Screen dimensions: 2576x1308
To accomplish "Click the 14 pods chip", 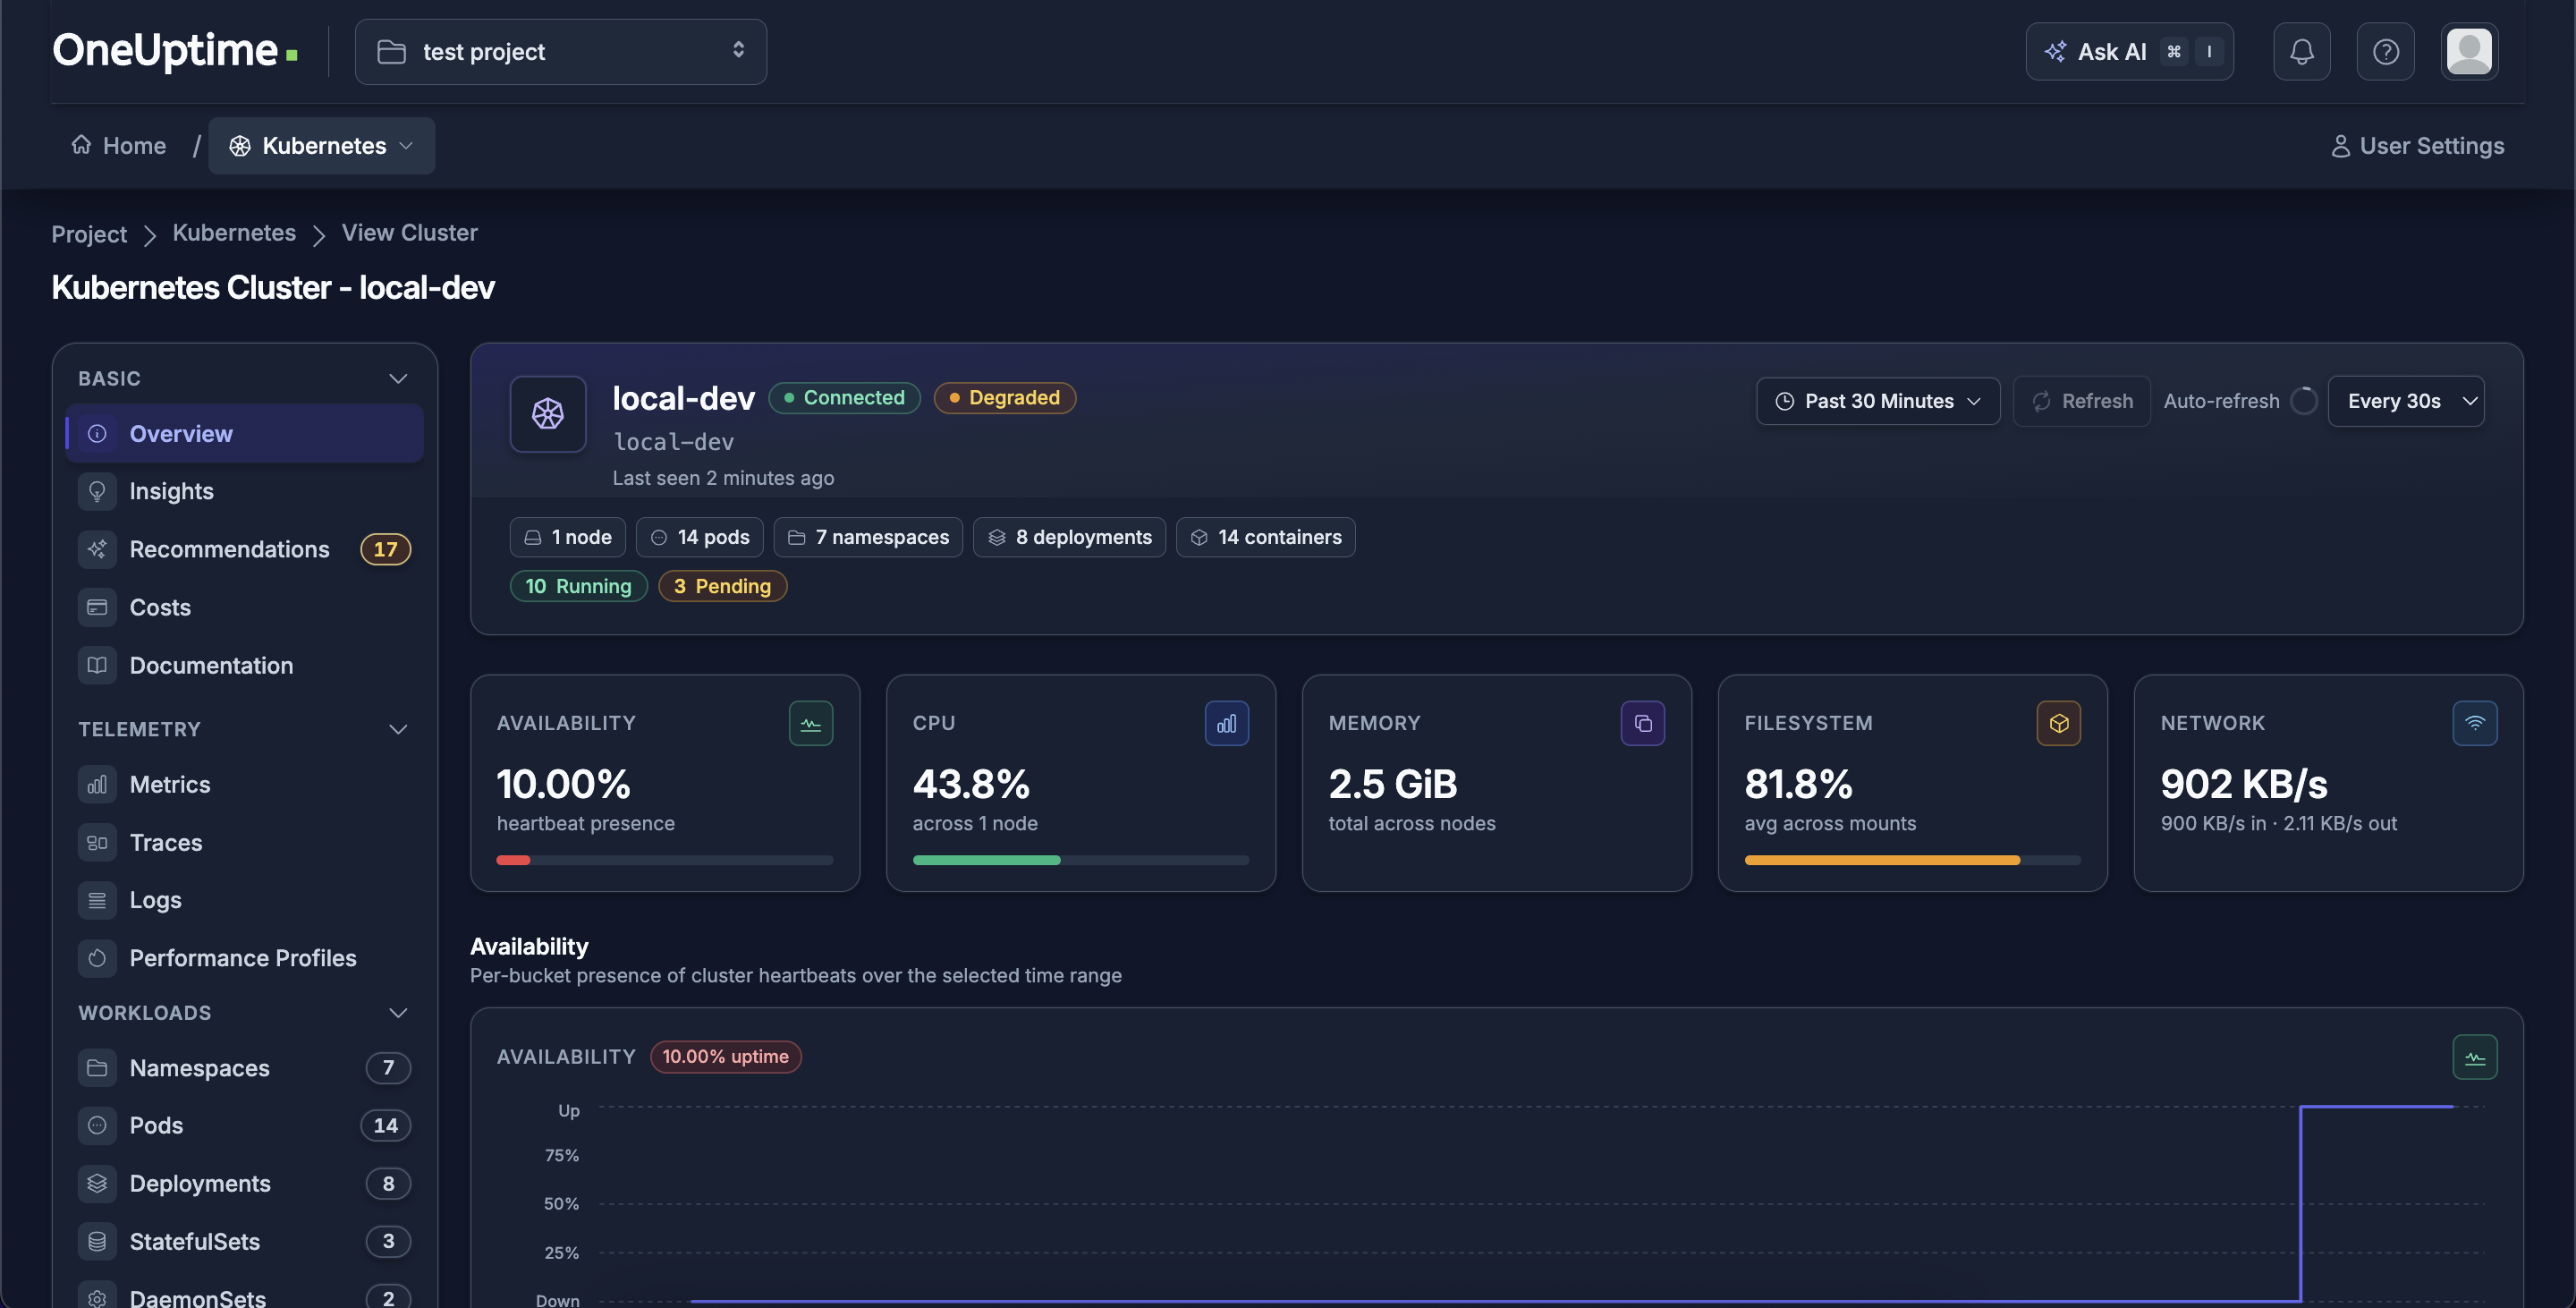I will pos(700,537).
